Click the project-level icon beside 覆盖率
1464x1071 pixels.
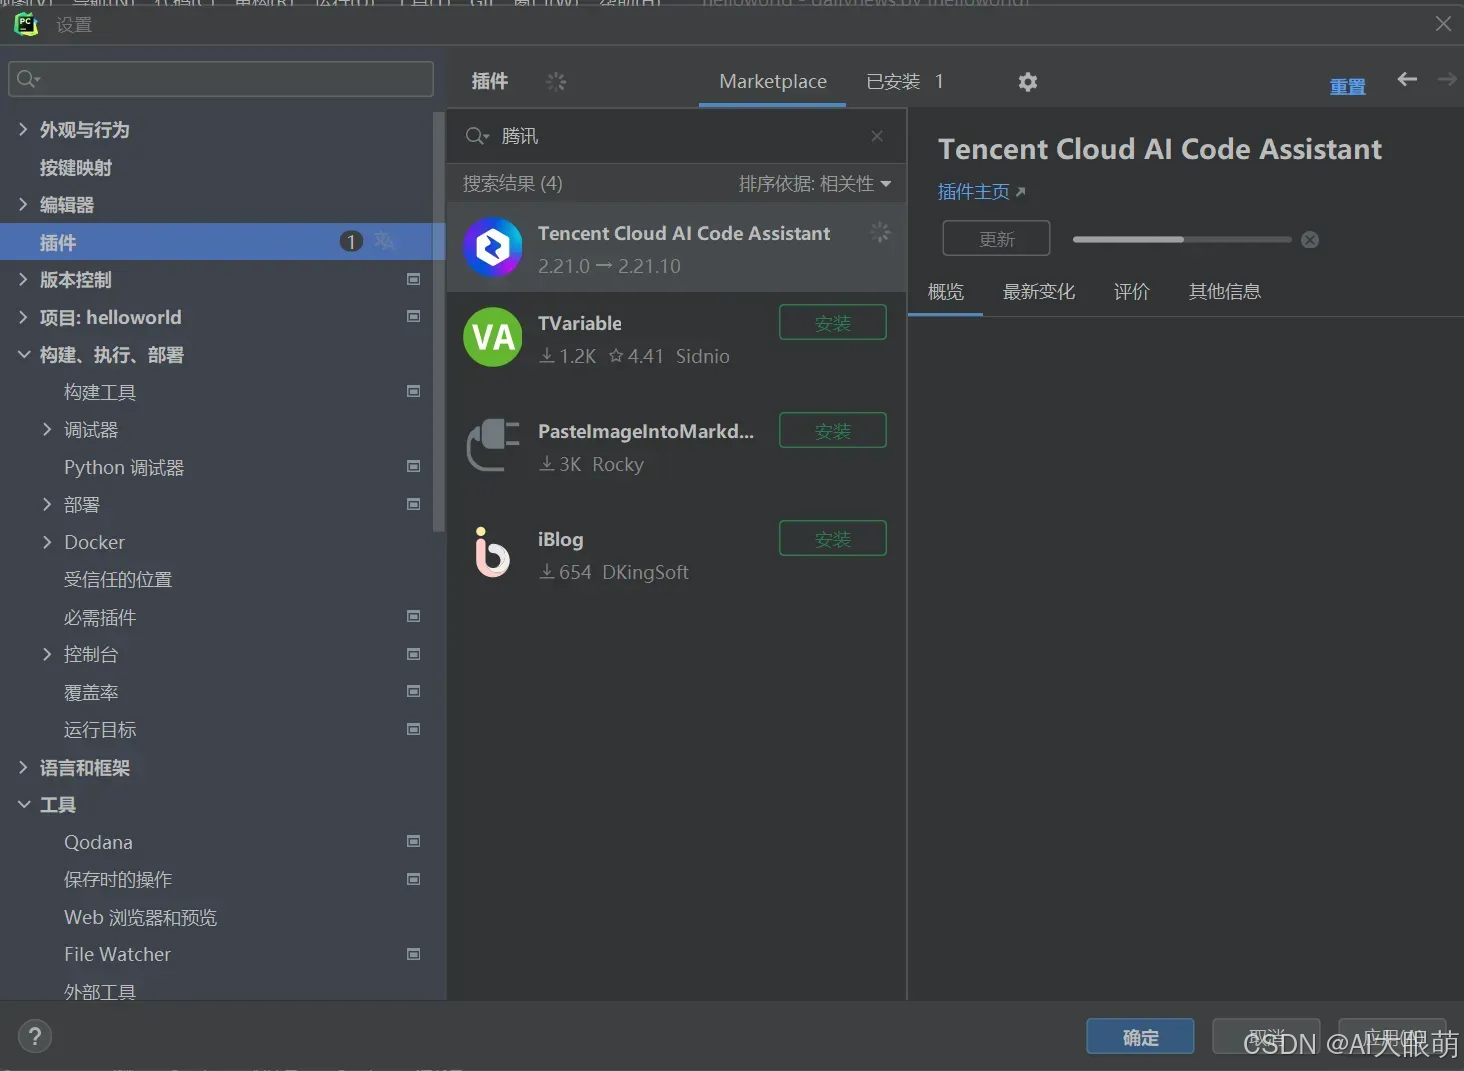(x=413, y=691)
